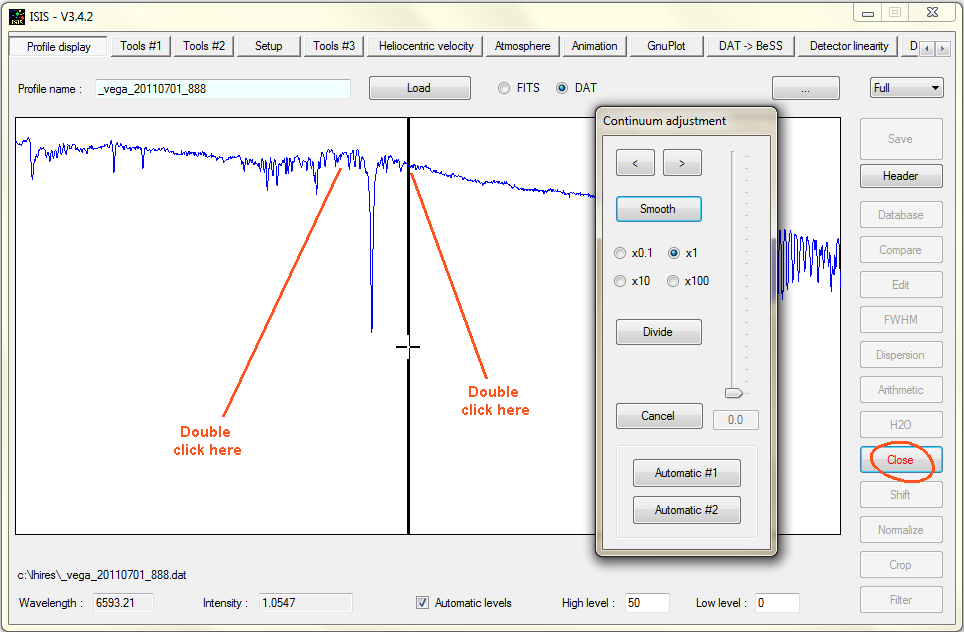Go to the GnuPlot tab
Image resolution: width=964 pixels, height=632 pixels.
point(666,46)
